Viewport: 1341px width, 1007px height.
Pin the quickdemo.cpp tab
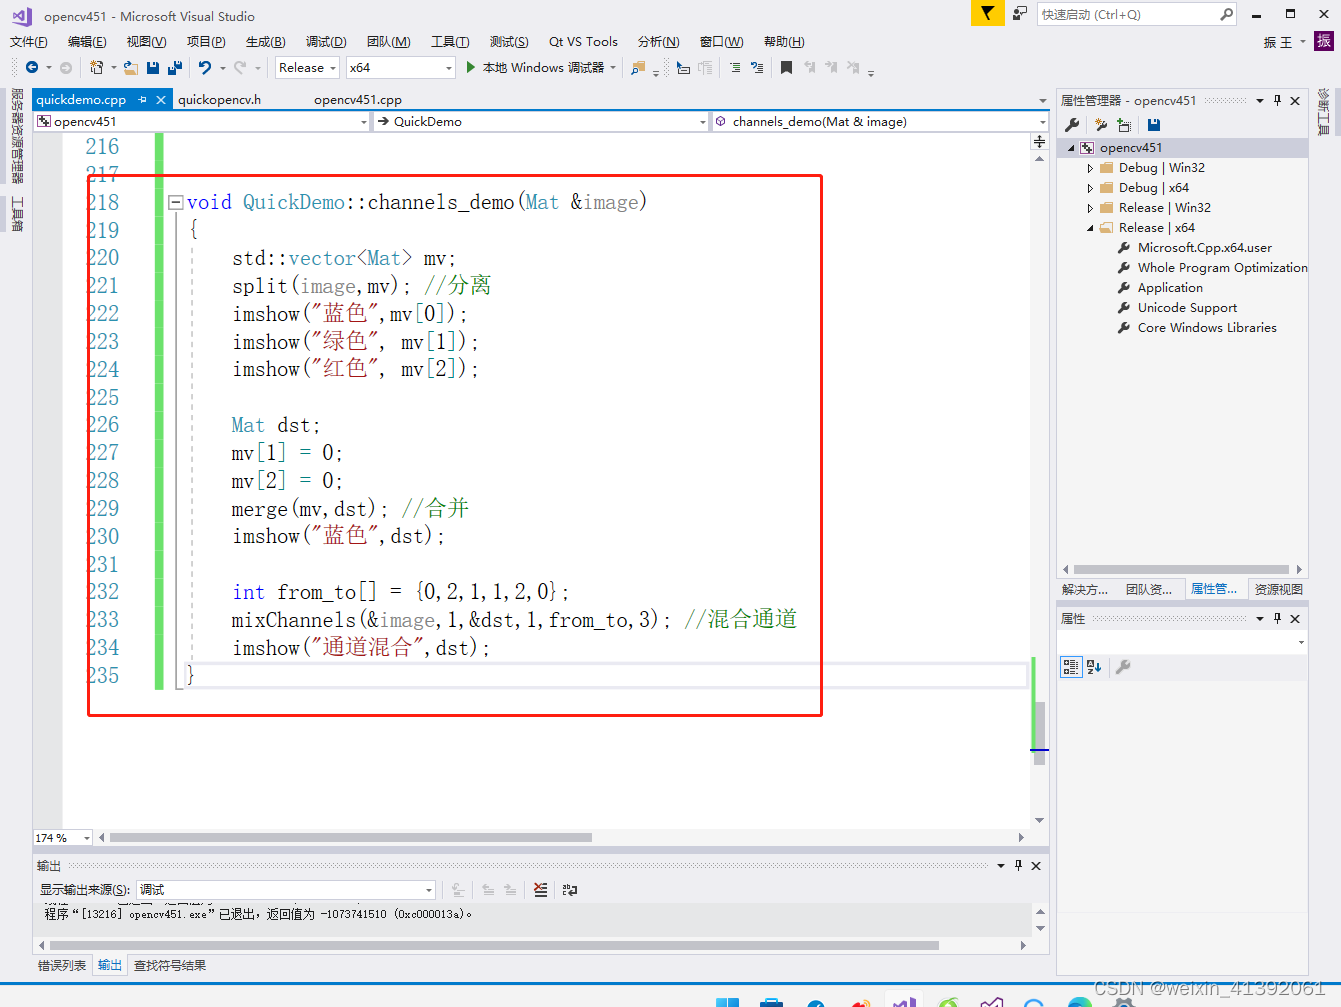[x=142, y=99]
